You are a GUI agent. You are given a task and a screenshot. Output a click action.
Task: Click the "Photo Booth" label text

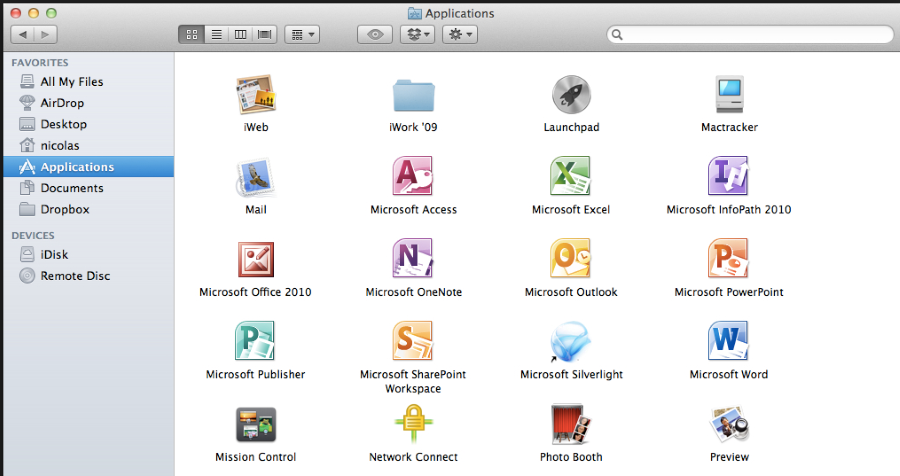[571, 457]
